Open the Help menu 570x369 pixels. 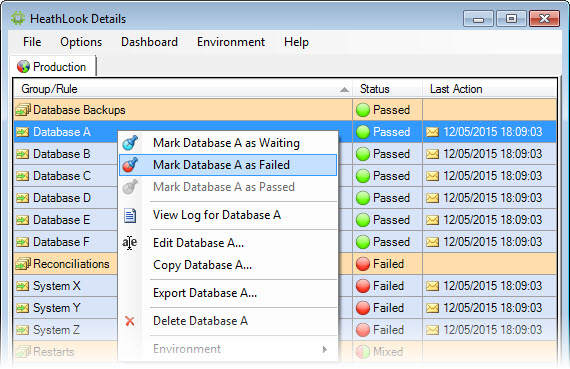pos(296,42)
